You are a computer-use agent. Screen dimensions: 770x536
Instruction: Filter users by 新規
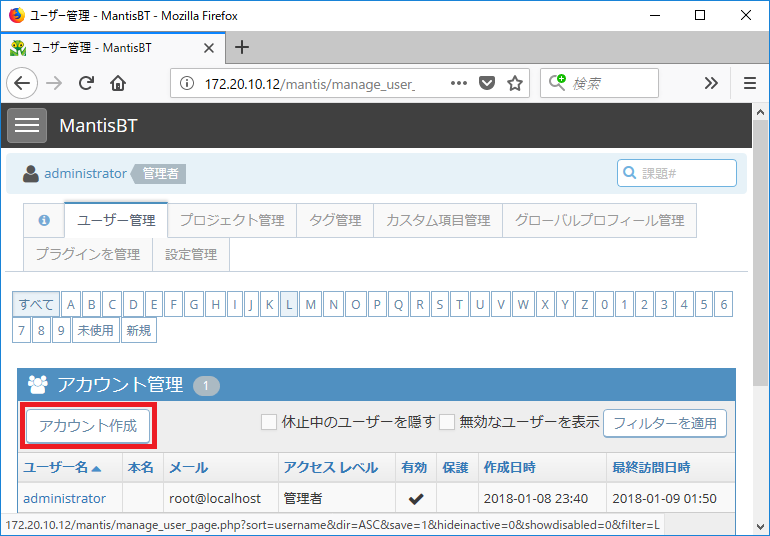point(138,330)
